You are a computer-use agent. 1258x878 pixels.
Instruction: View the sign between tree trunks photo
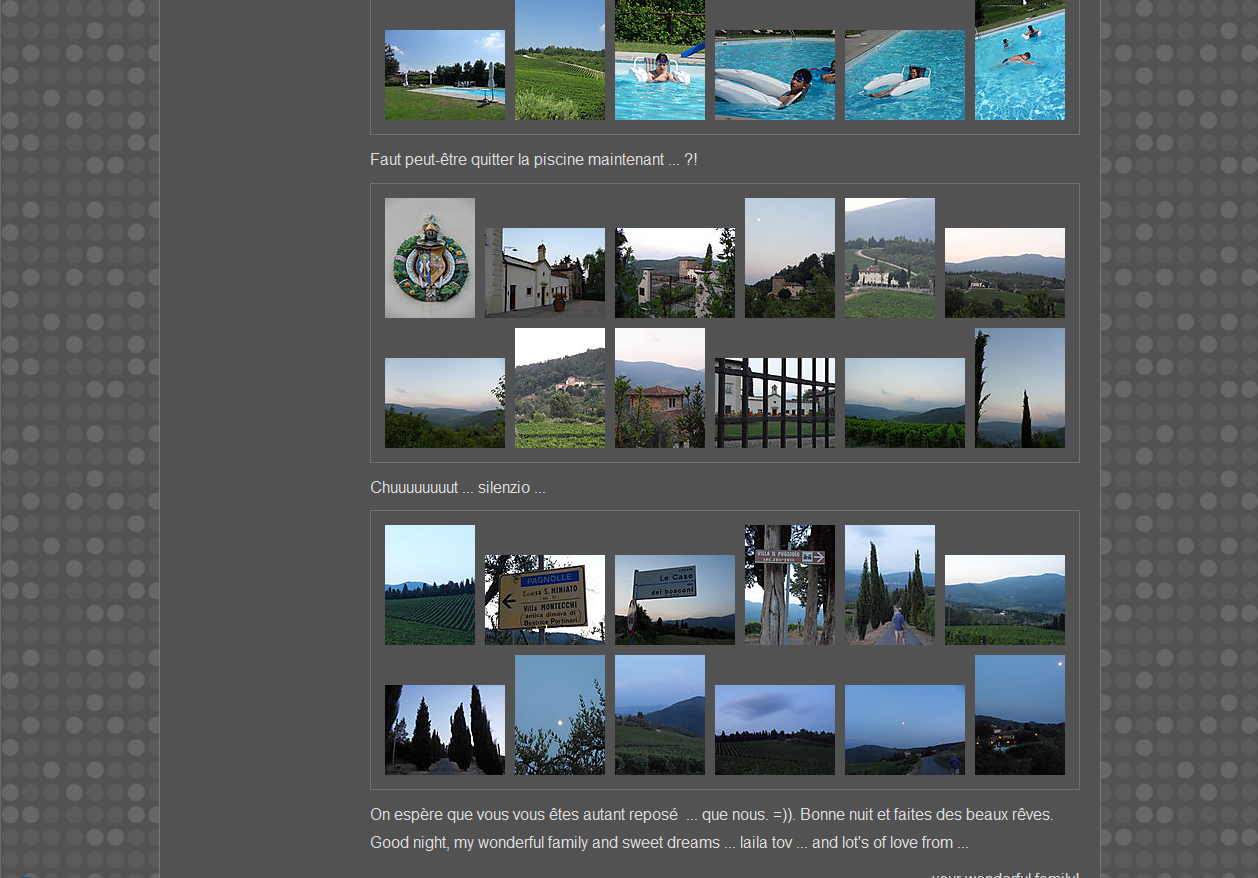pyautogui.click(x=790, y=584)
